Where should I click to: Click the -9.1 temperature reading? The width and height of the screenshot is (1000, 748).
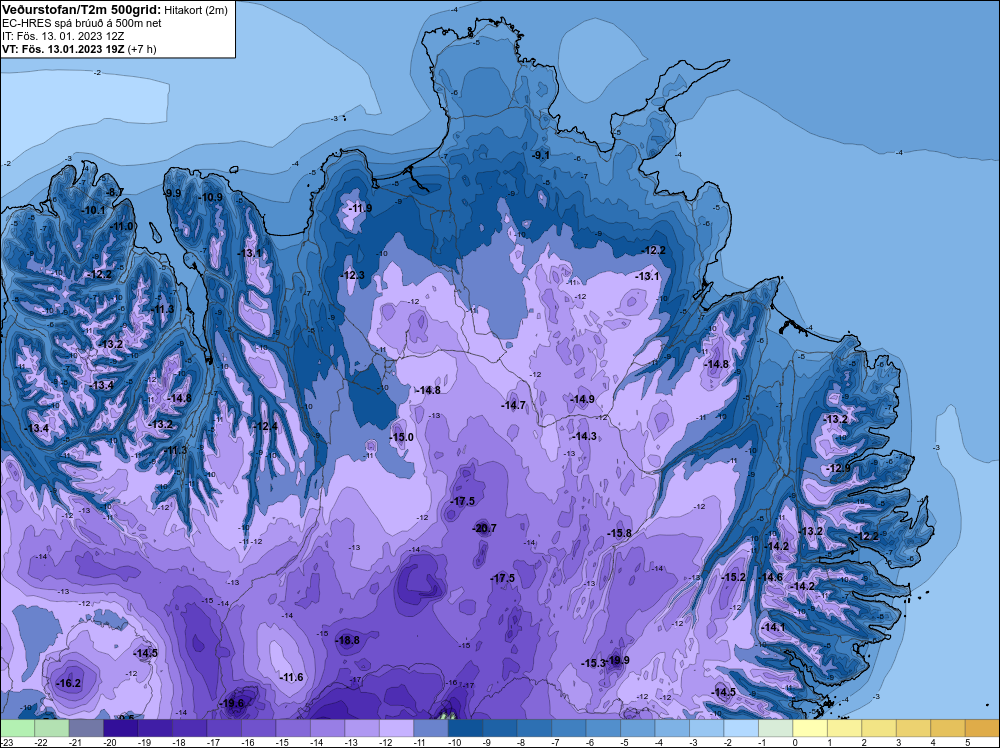coord(541,155)
